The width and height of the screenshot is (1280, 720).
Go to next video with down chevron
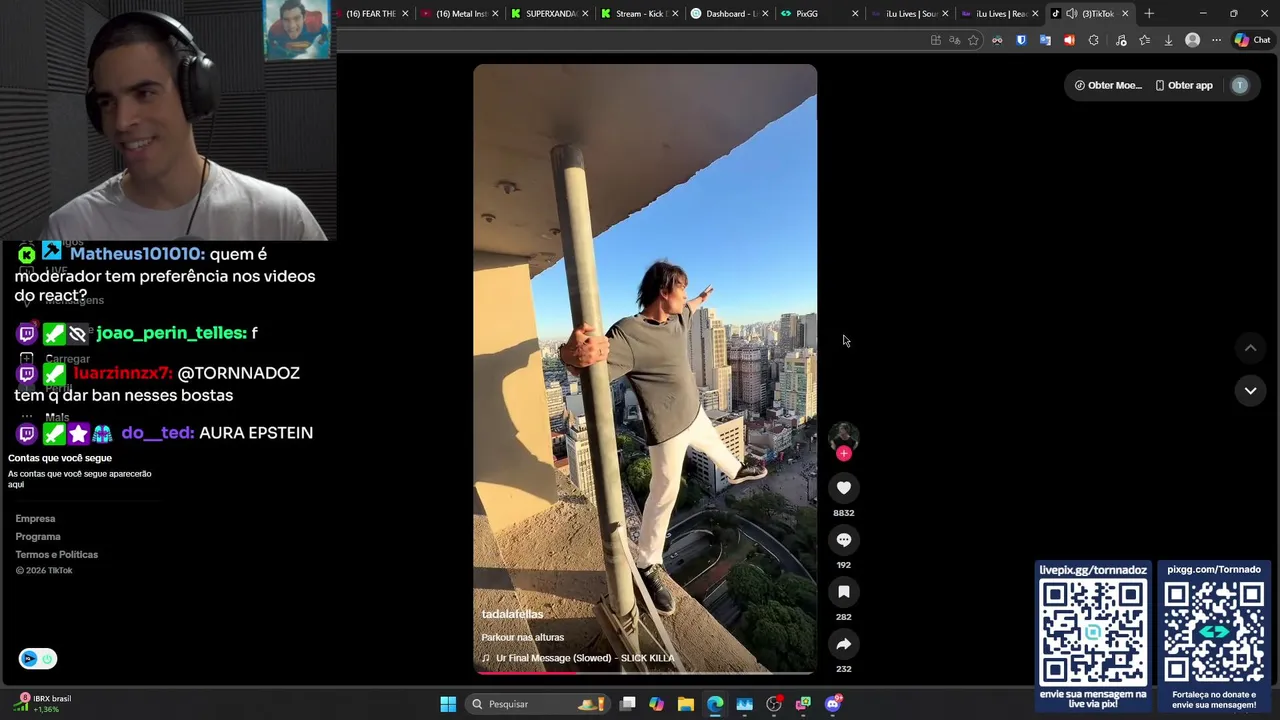click(x=1250, y=391)
